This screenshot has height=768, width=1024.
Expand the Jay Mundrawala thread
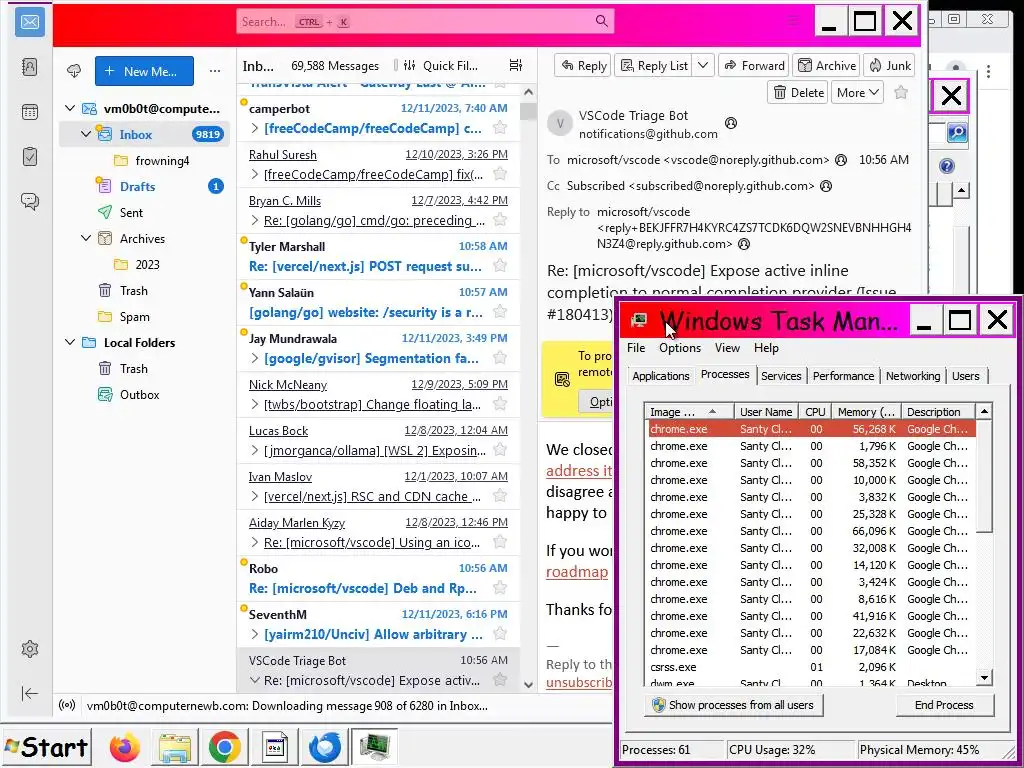click(255, 358)
